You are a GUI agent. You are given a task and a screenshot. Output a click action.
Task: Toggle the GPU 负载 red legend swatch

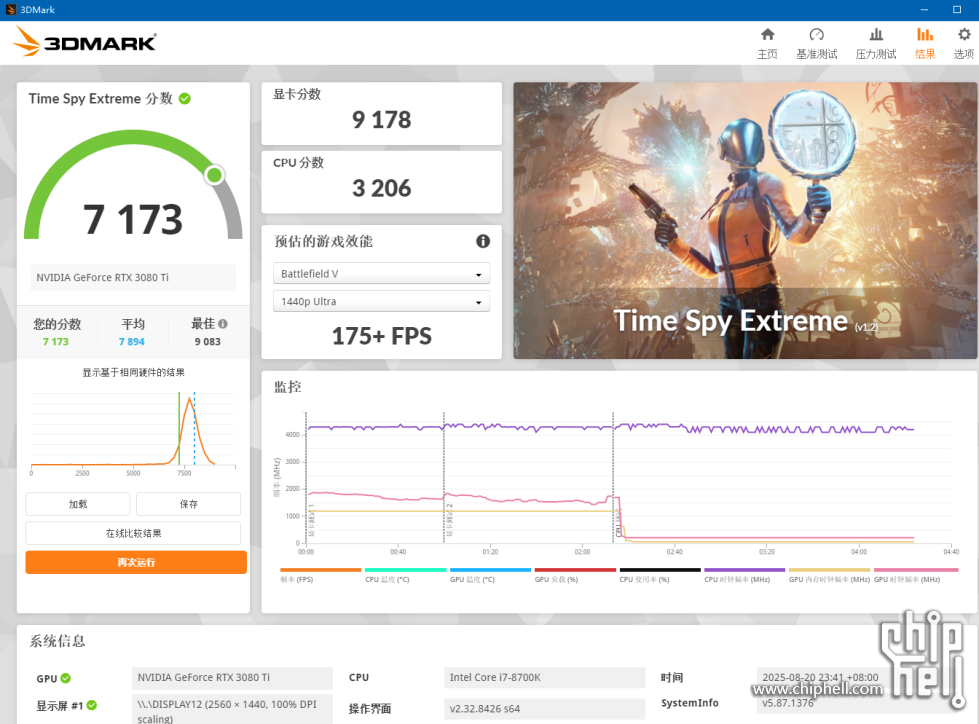(575, 570)
